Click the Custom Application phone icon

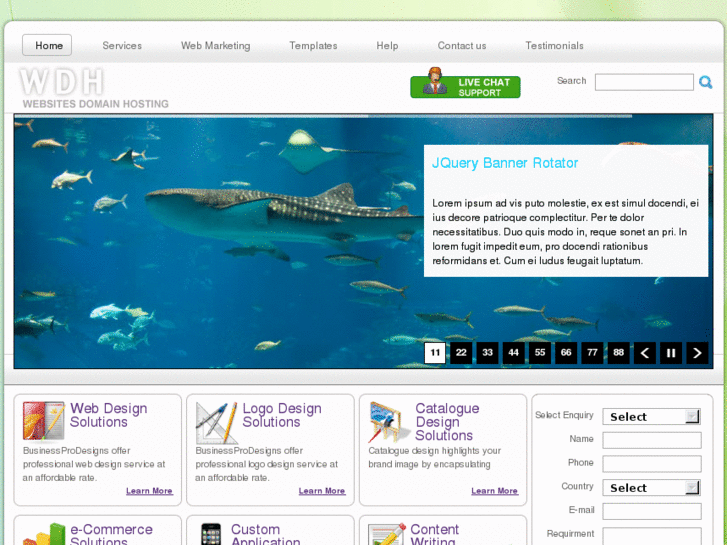[211, 534]
